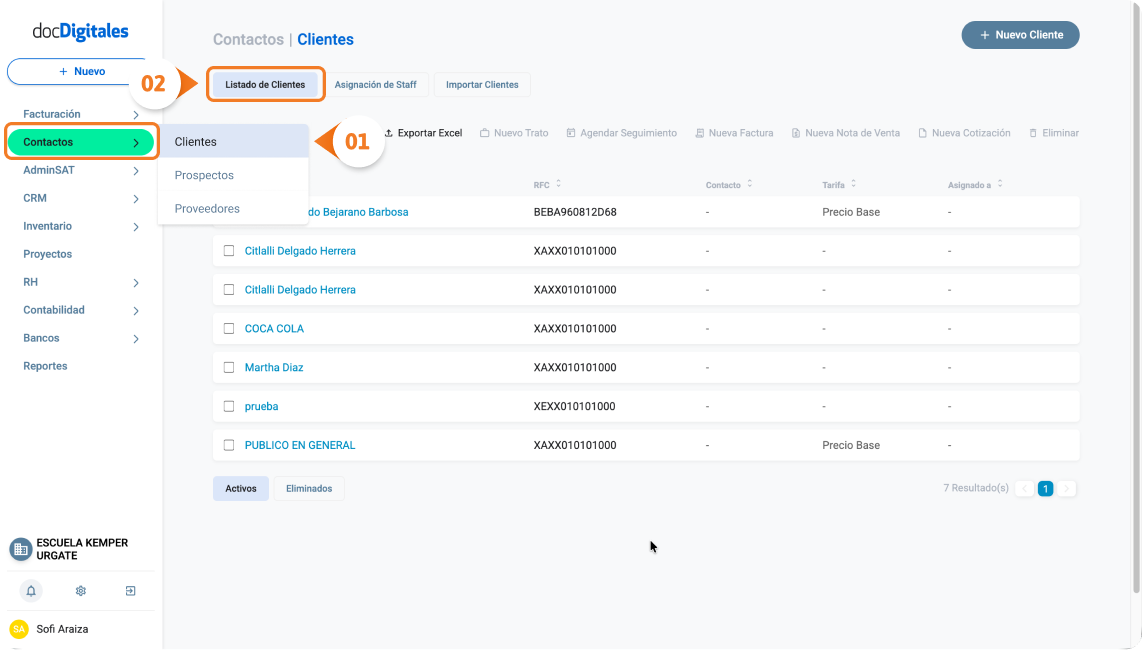The height and width of the screenshot is (650, 1142).
Task: Go to previous results page arrow
Action: (1025, 489)
